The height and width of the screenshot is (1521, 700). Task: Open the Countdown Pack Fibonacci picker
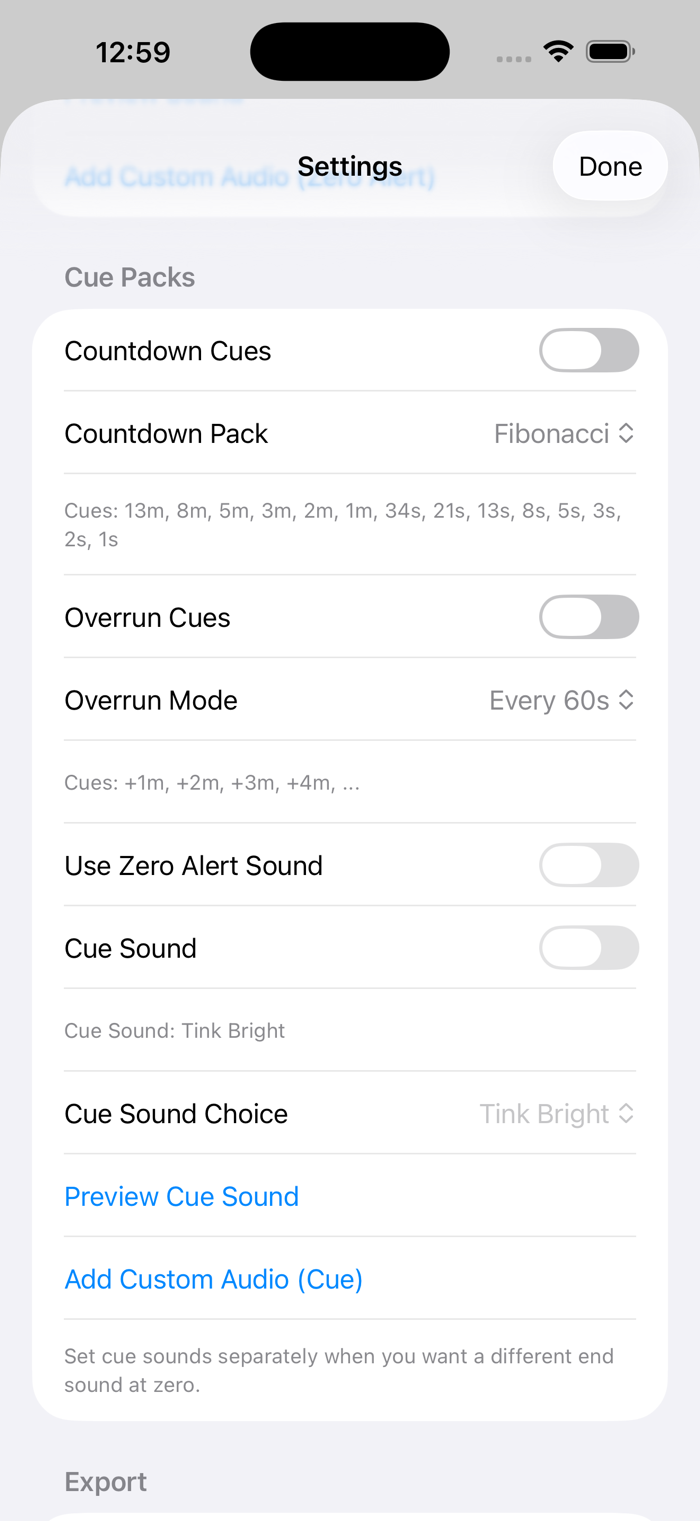552,434
